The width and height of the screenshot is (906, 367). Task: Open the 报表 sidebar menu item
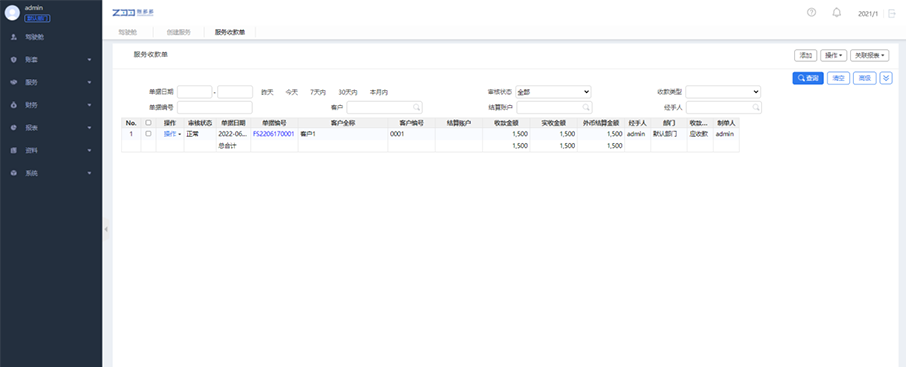pos(51,128)
